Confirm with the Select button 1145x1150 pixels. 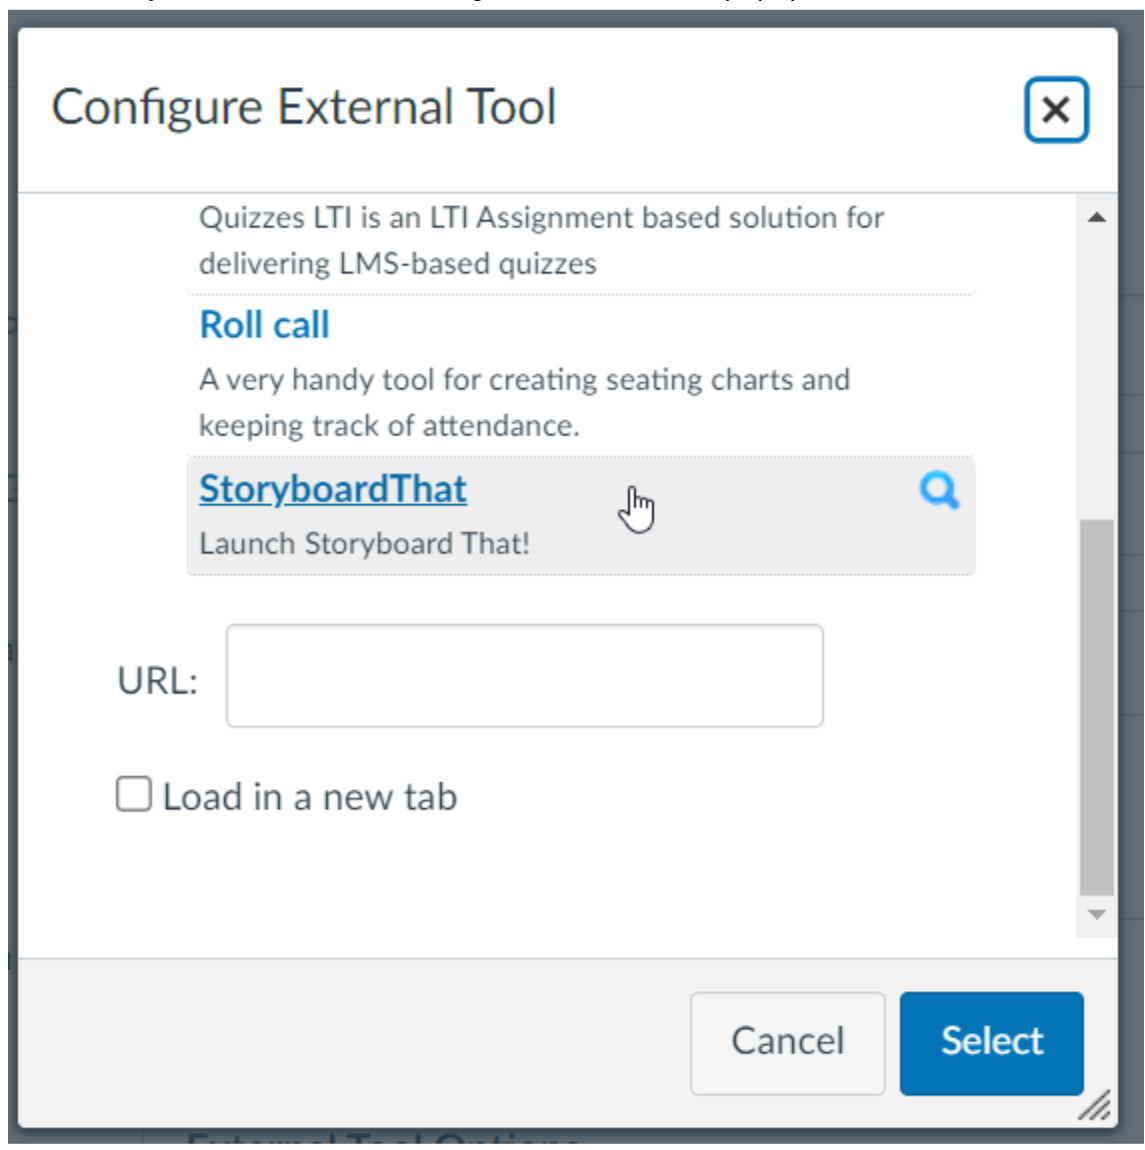[992, 1043]
